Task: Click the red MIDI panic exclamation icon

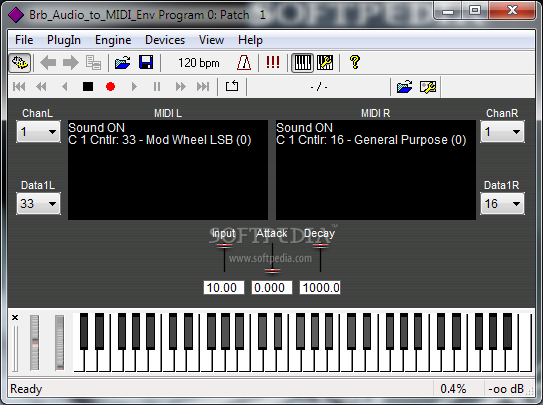Action: click(273, 63)
